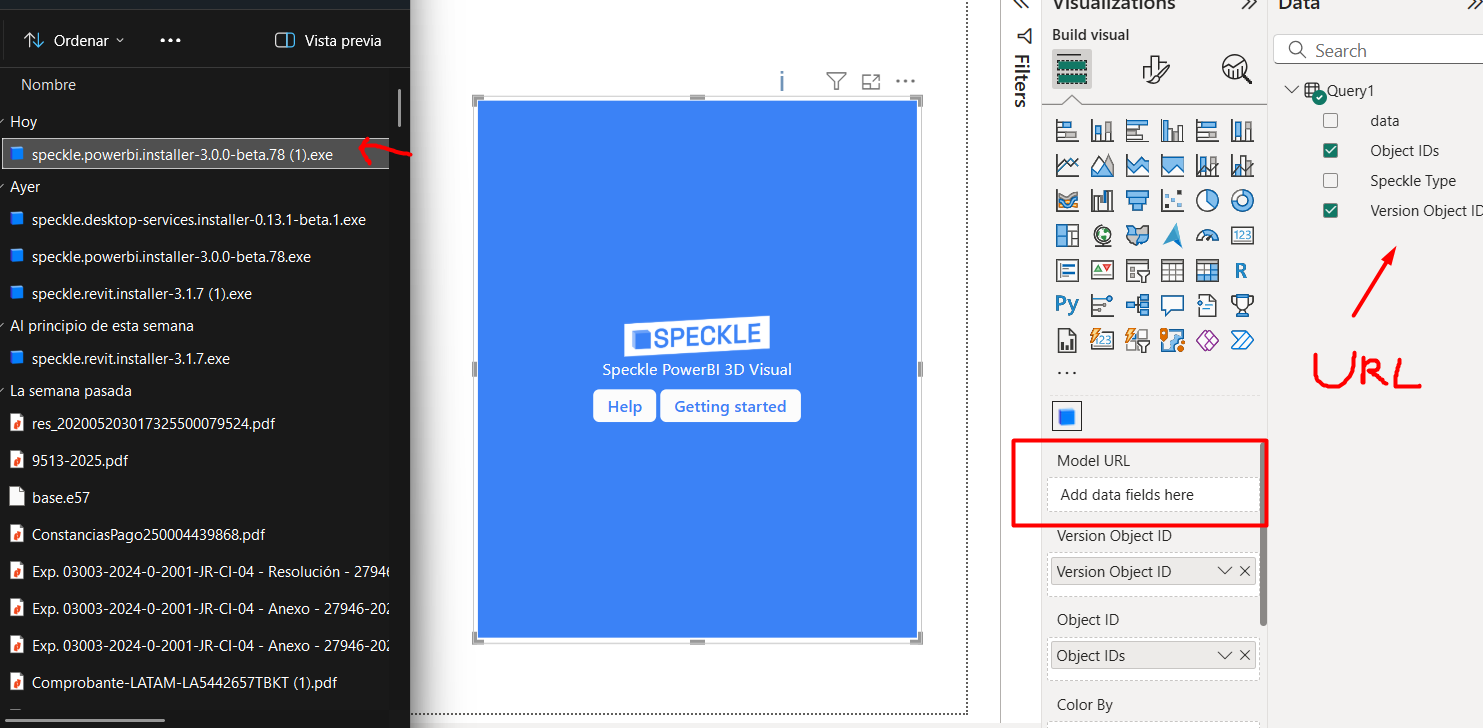
Task: Select the Pie chart visual
Action: click(x=1207, y=200)
